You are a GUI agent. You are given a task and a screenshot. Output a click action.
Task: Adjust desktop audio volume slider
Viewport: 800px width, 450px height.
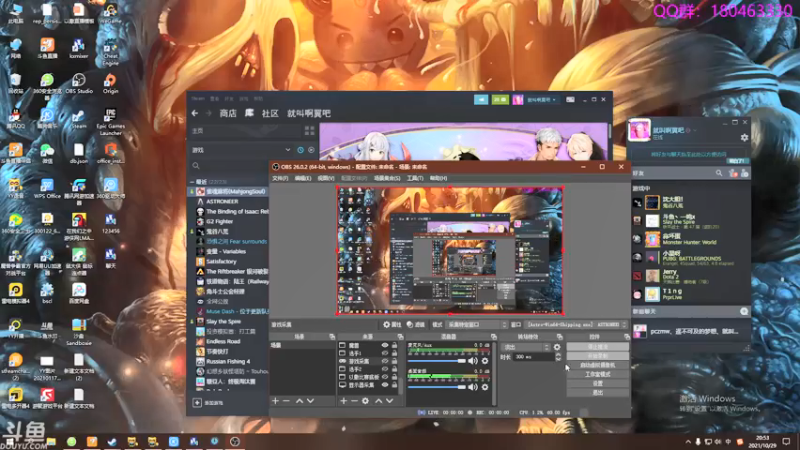pyautogui.click(x=437, y=387)
